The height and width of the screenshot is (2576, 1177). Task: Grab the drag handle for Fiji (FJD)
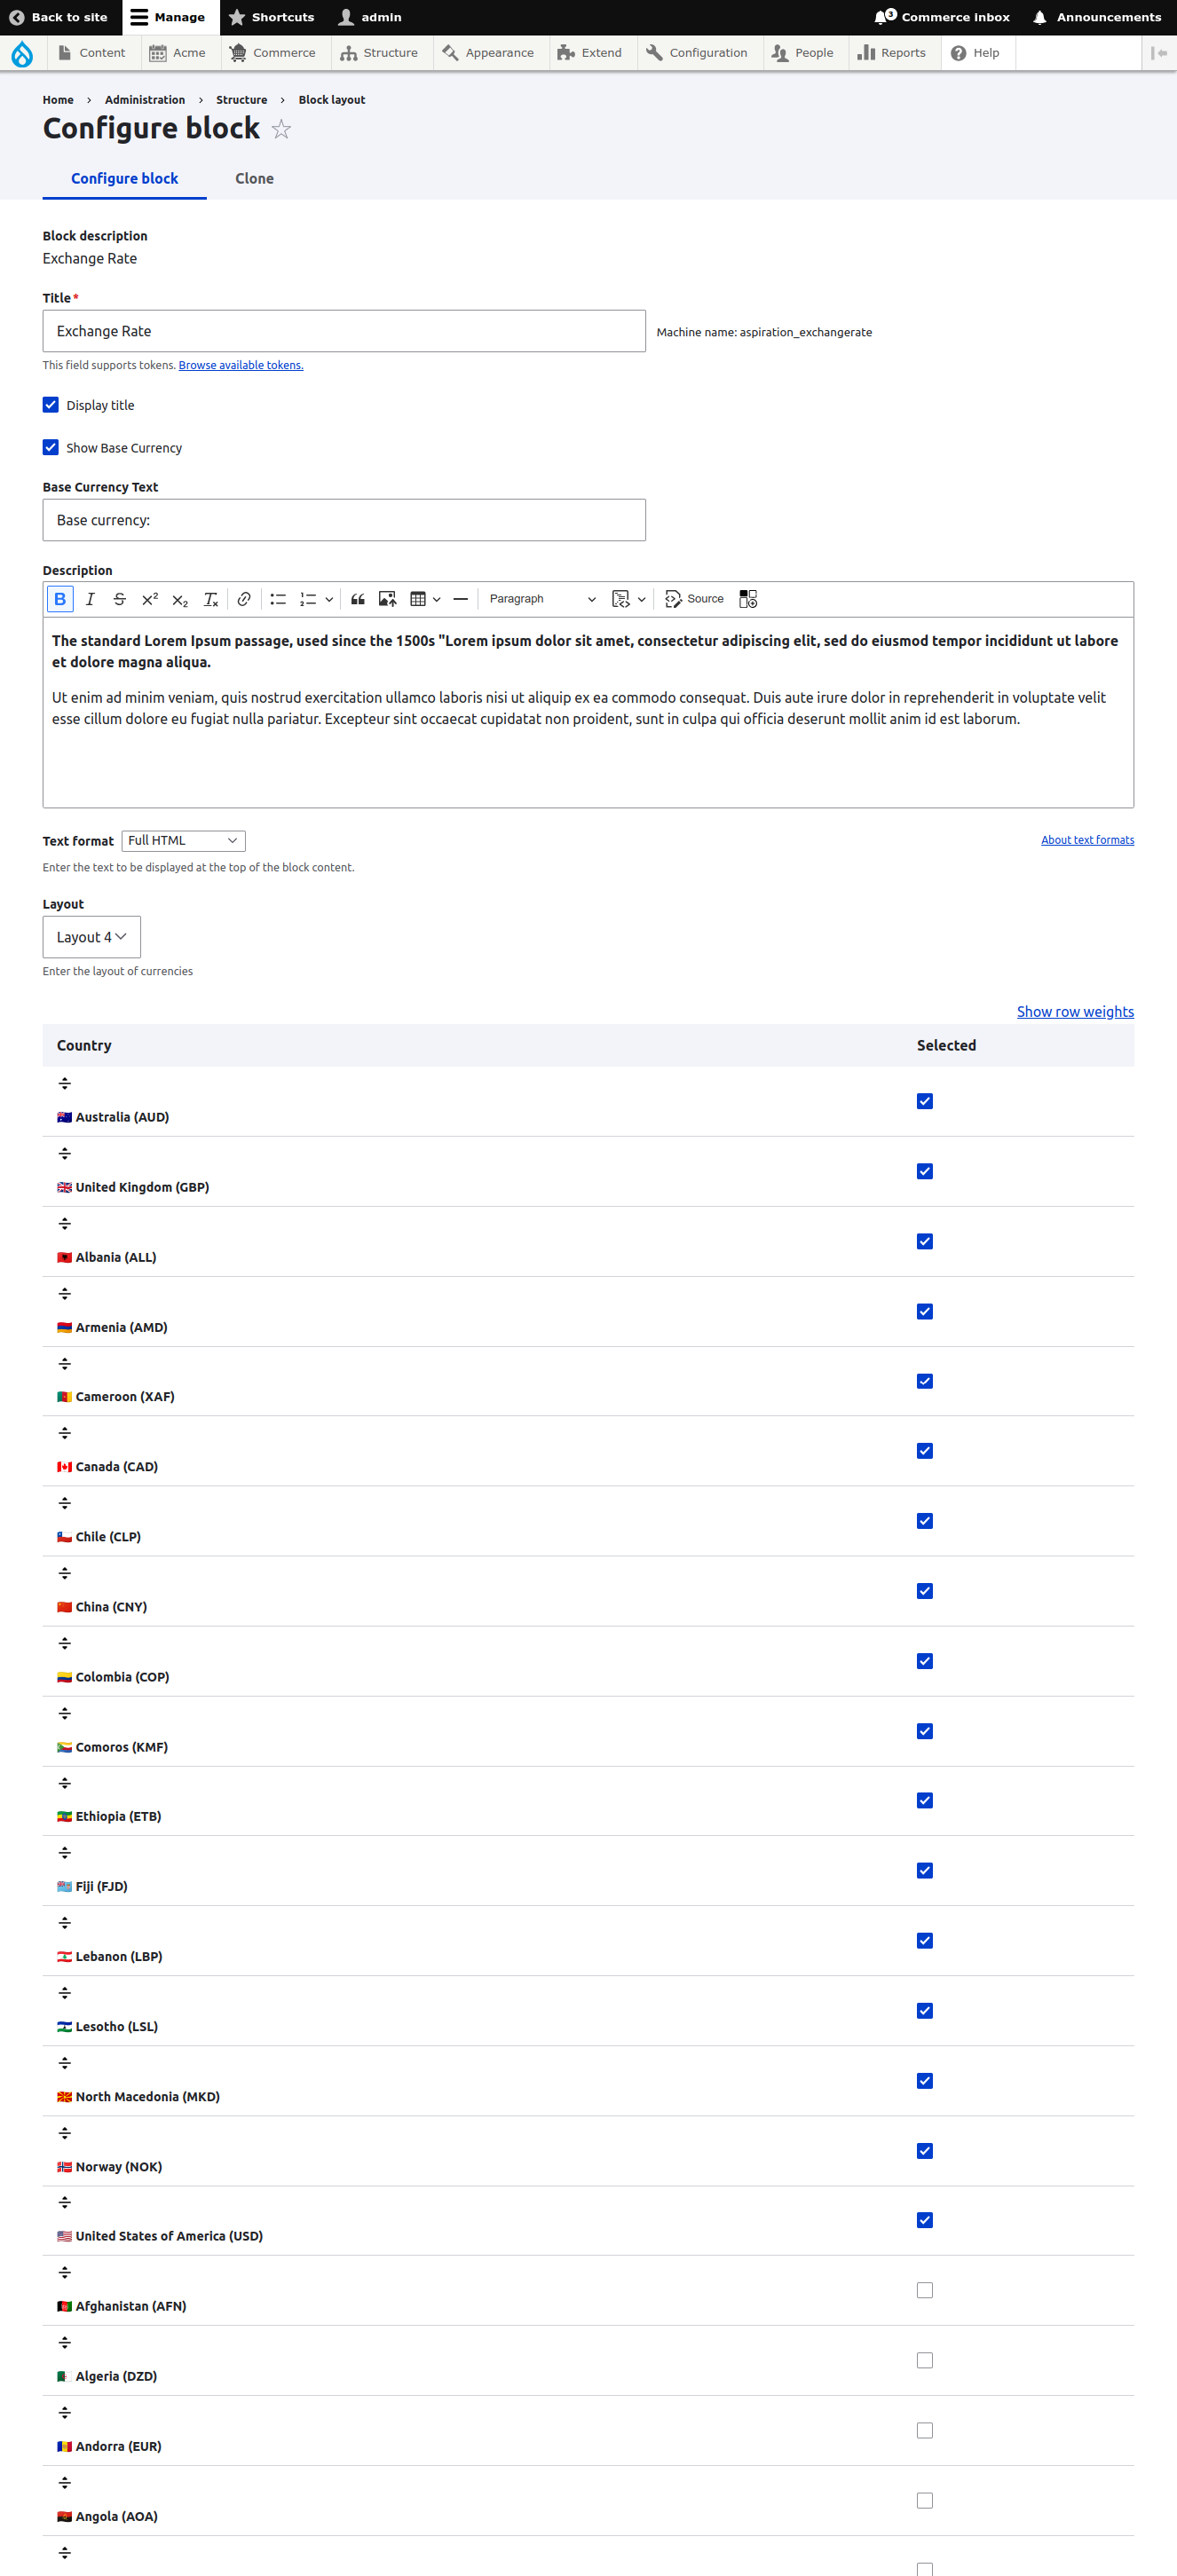(65, 1853)
